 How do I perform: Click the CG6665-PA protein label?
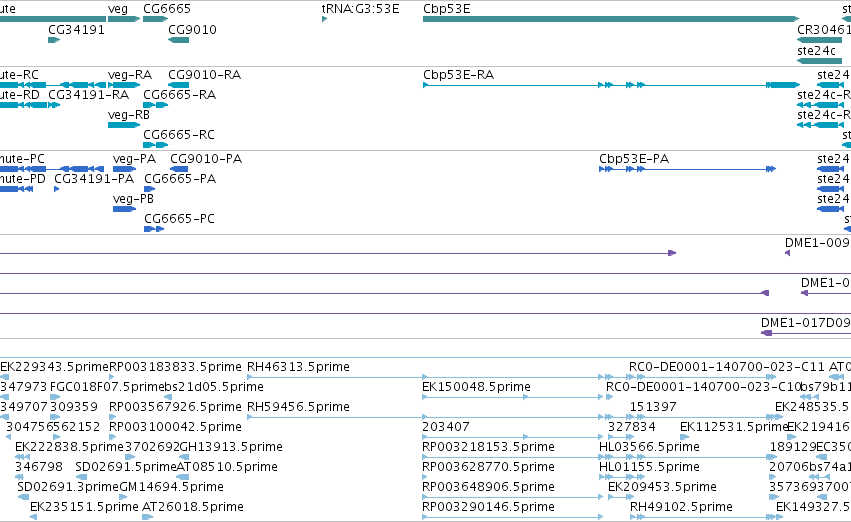[180, 179]
